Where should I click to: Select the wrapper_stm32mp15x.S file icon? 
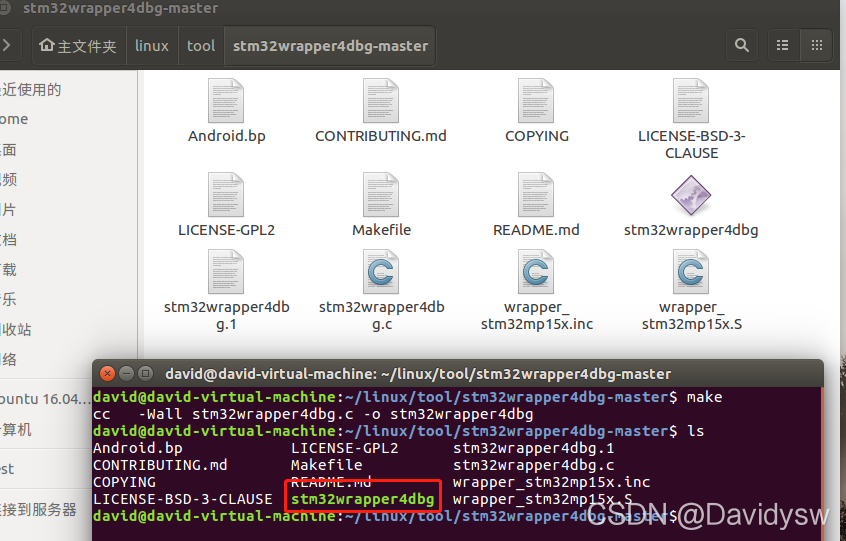click(x=691, y=271)
